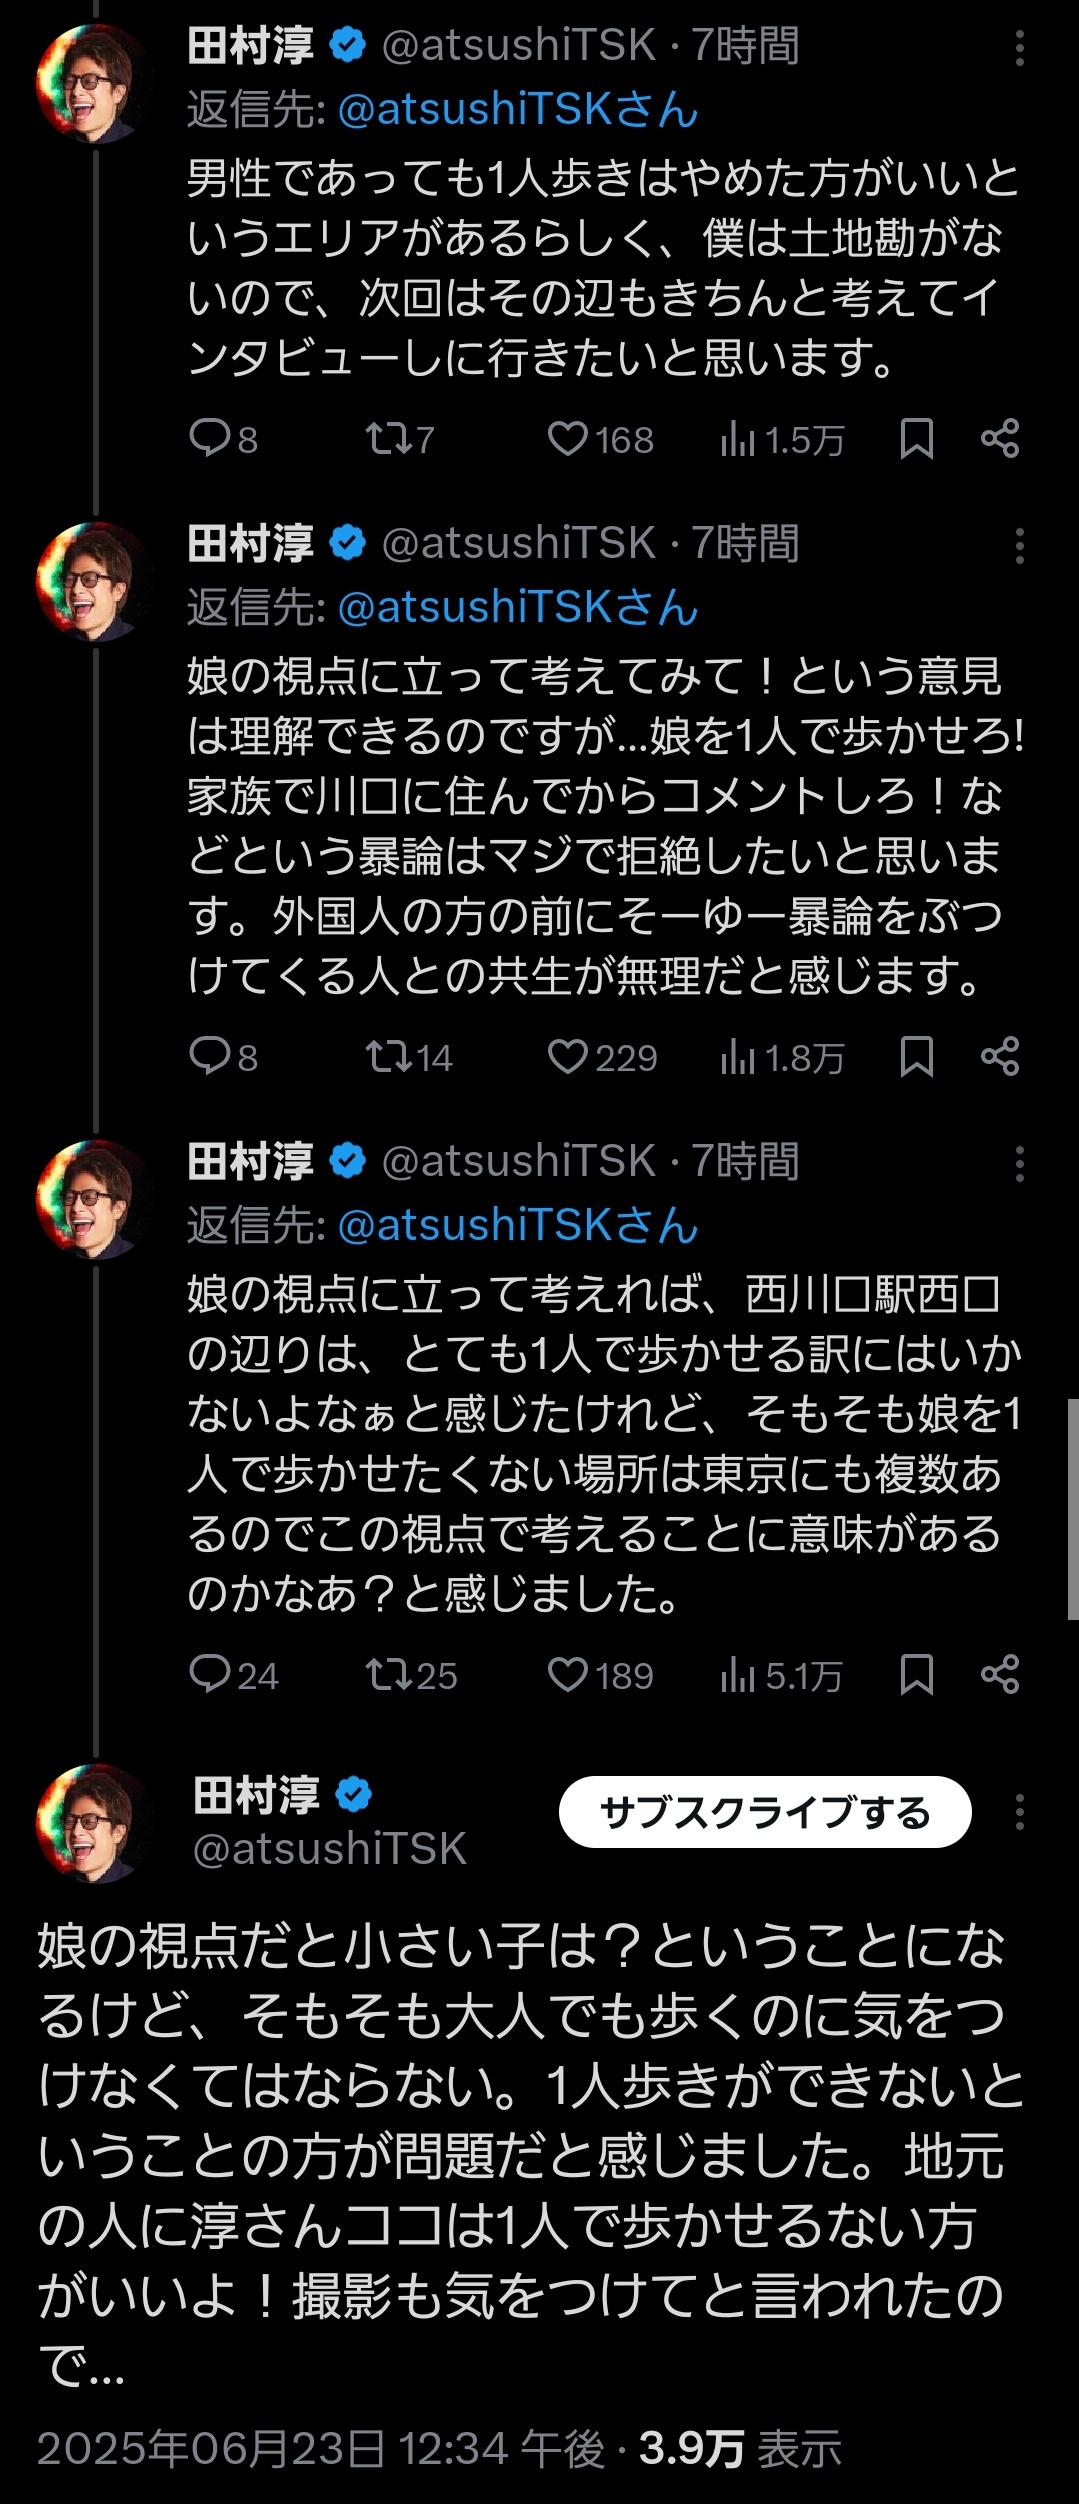The height and width of the screenshot is (2504, 1079).
Task: Like the tweet with 189 likes
Action: pyautogui.click(x=568, y=1675)
